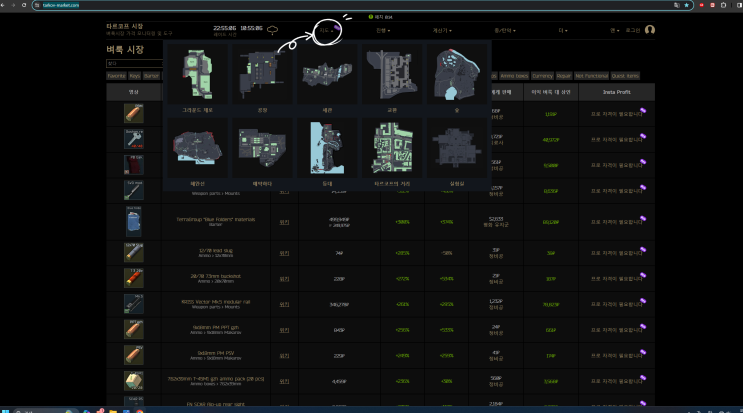This screenshot has width=743, height=413.
Task: Open the Ground Zero map thumbnail
Action: (x=198, y=74)
